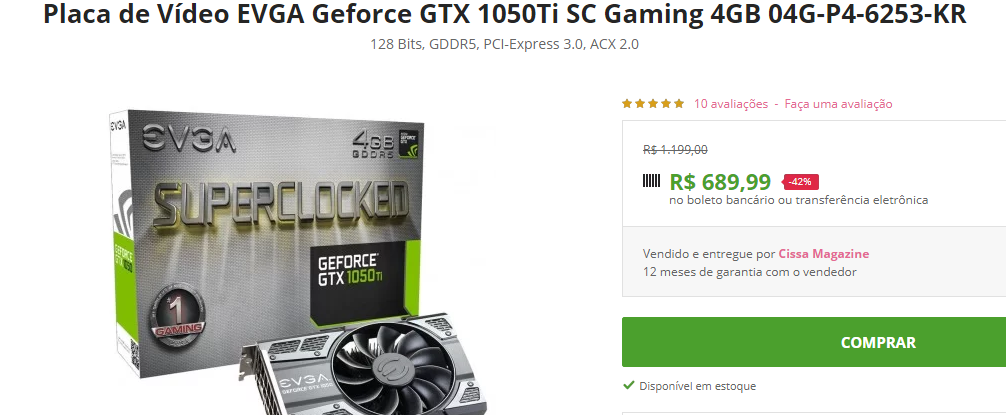Image resolution: width=1006 pixels, height=415 pixels.
Task: Click the NVIDIA logo on the box
Action: click(x=409, y=144)
